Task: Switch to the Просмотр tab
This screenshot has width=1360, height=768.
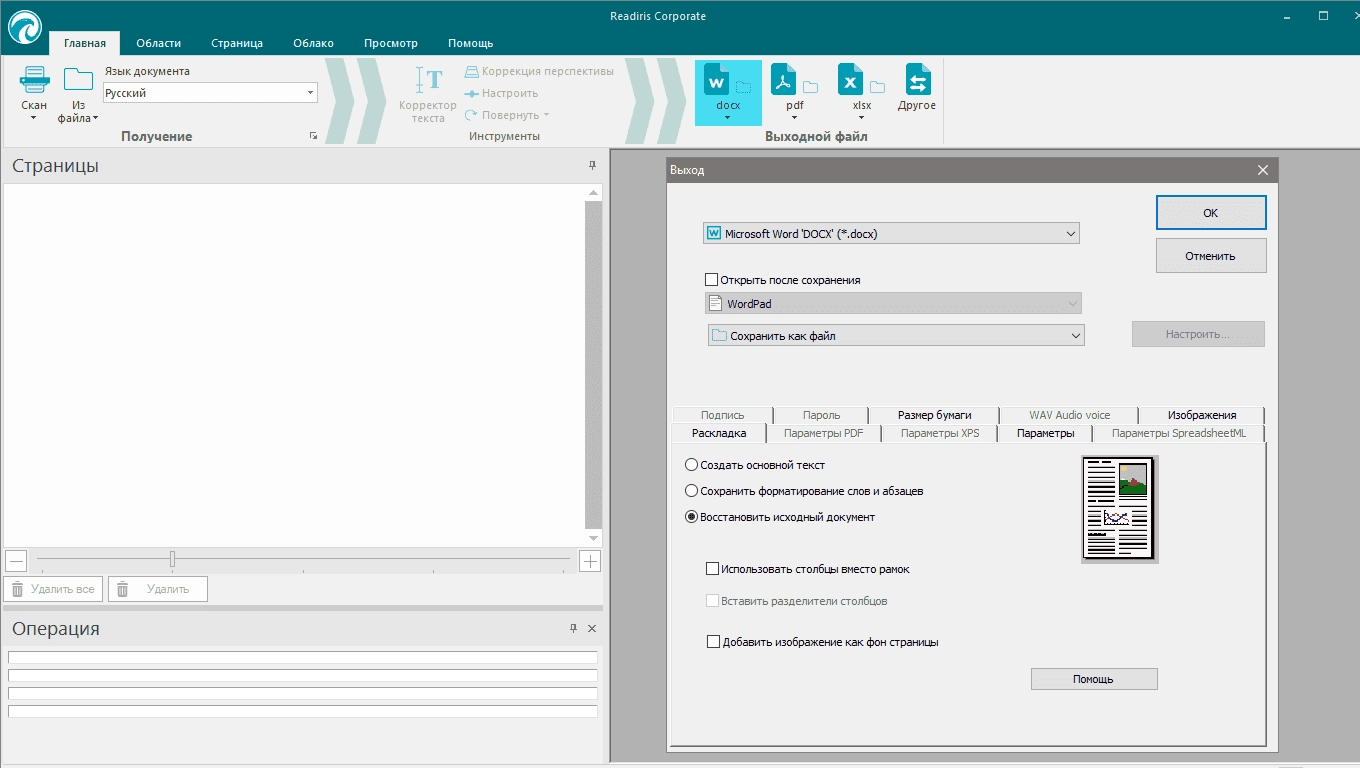Action: coord(391,43)
